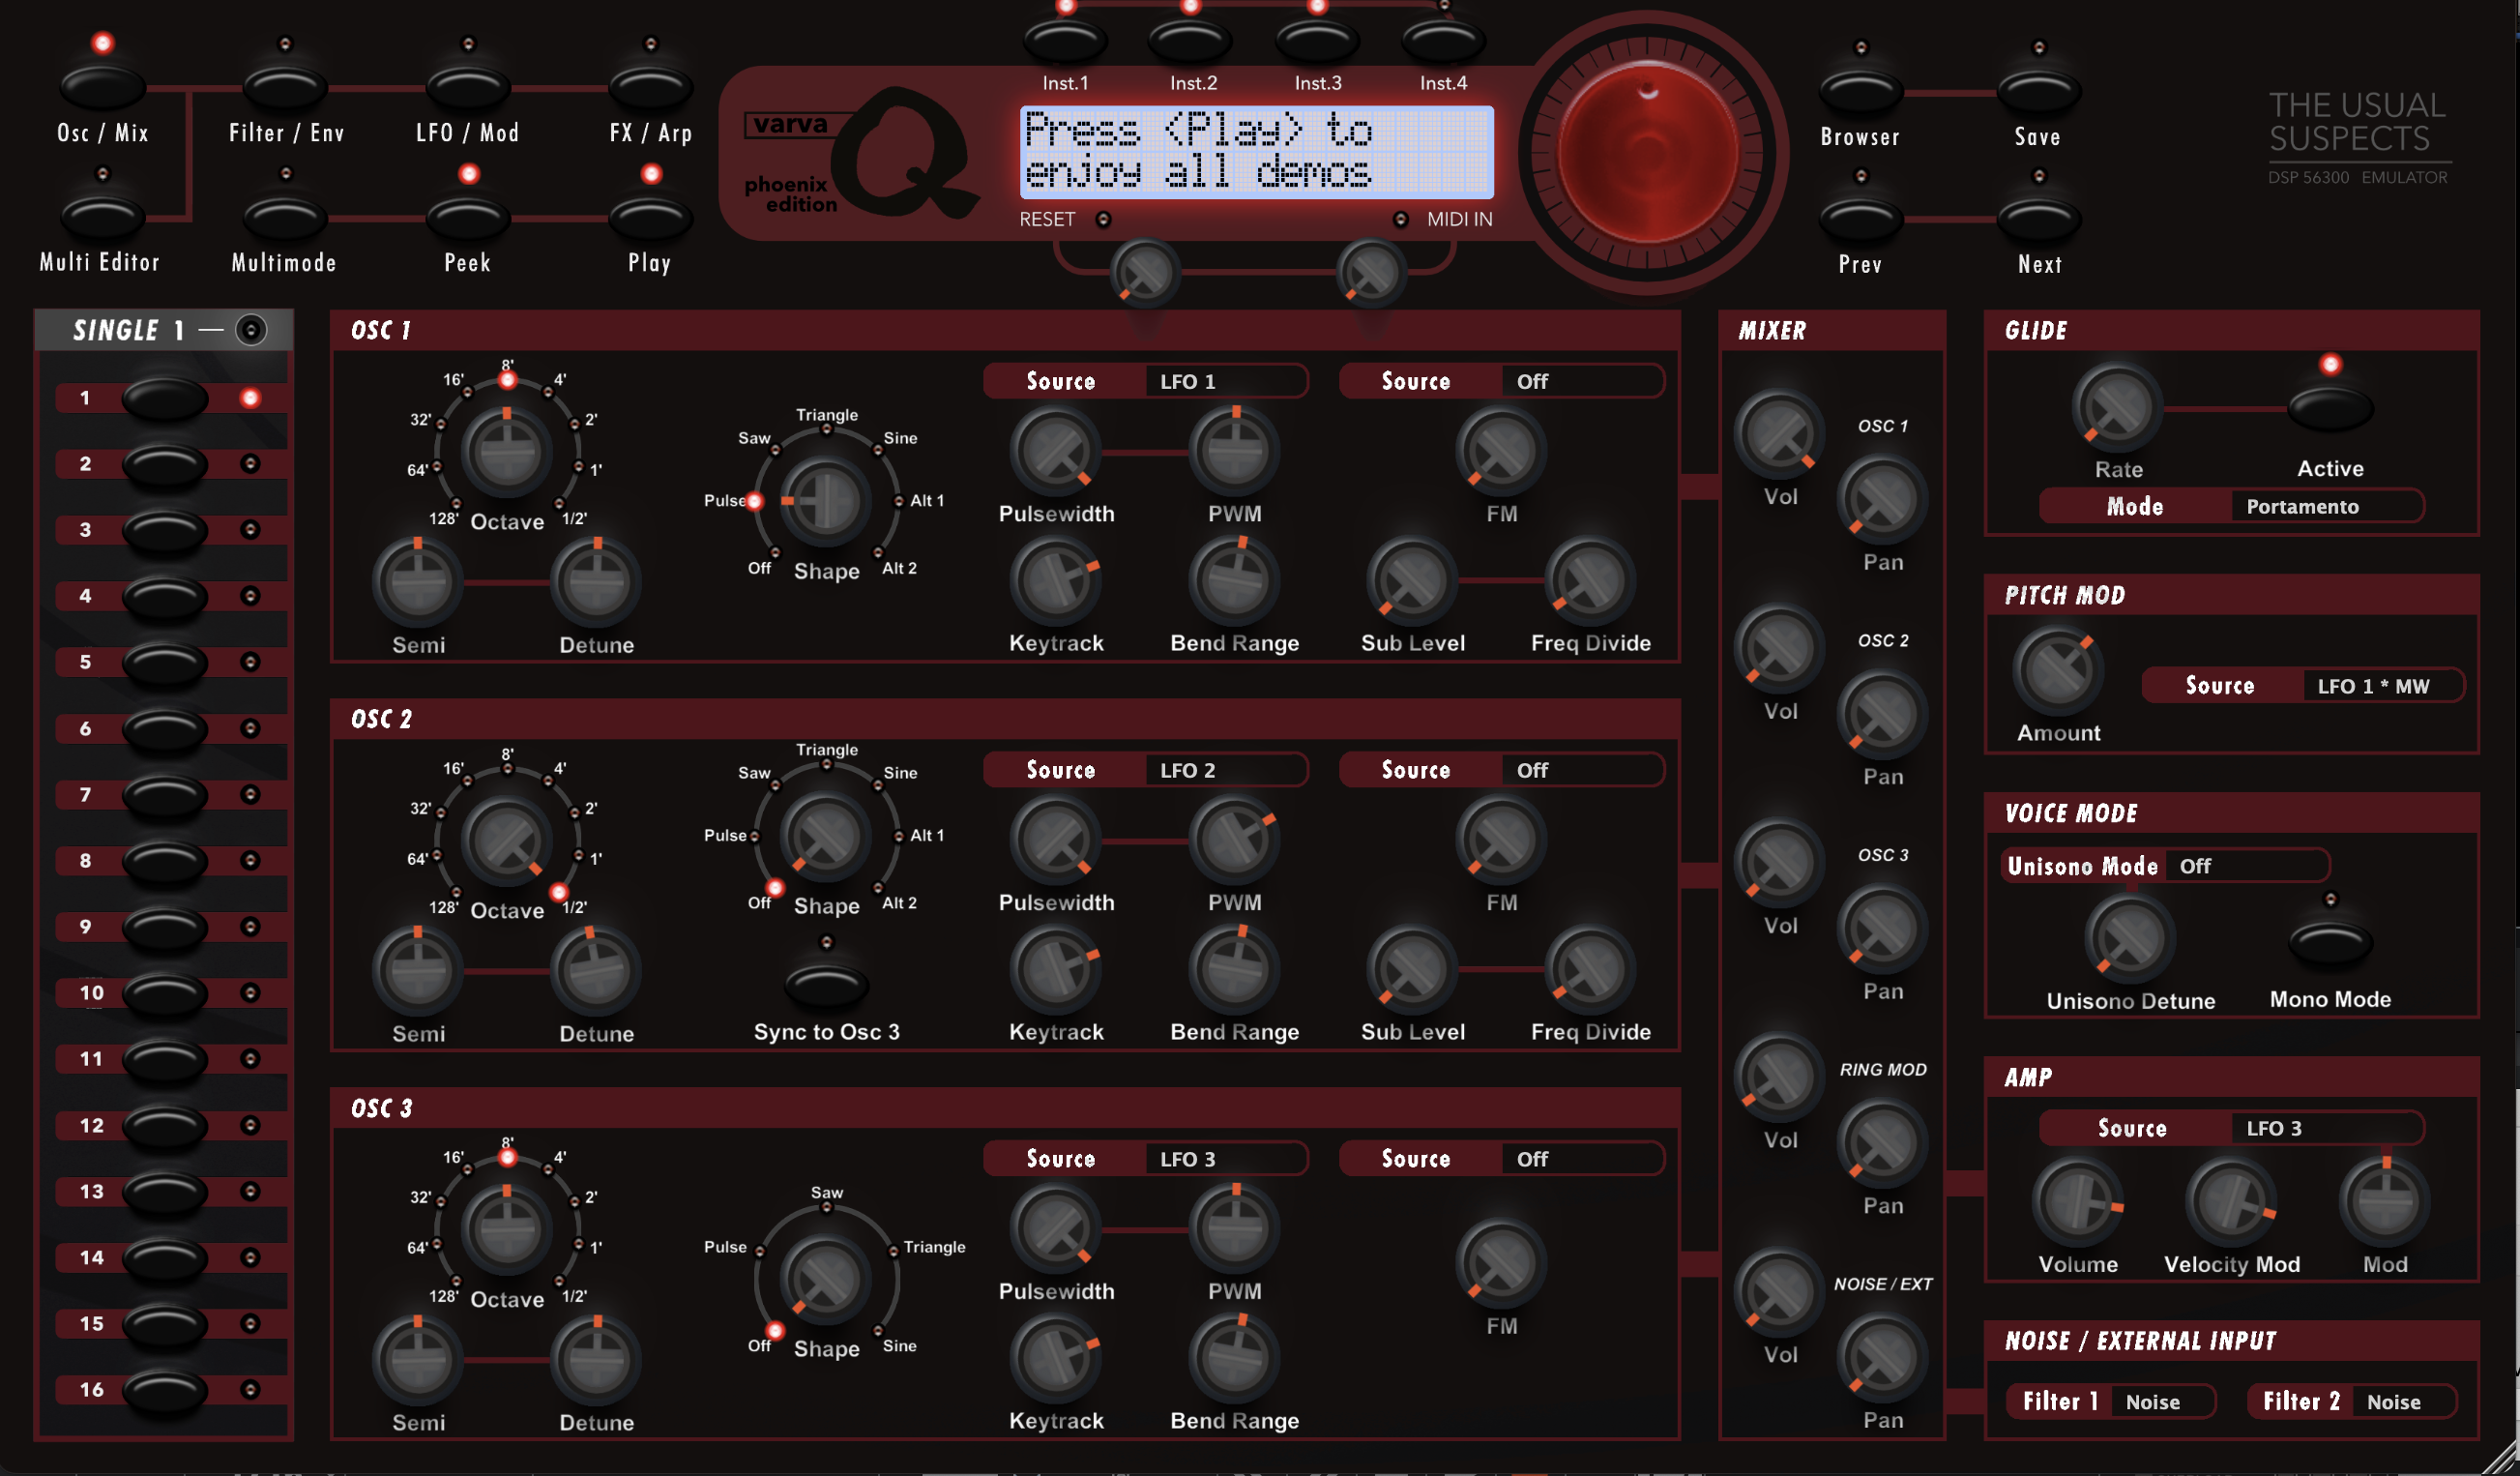Click the Mixer OSC 1 Vol knob
The width and height of the screenshot is (2520, 1476).
[x=1779, y=436]
